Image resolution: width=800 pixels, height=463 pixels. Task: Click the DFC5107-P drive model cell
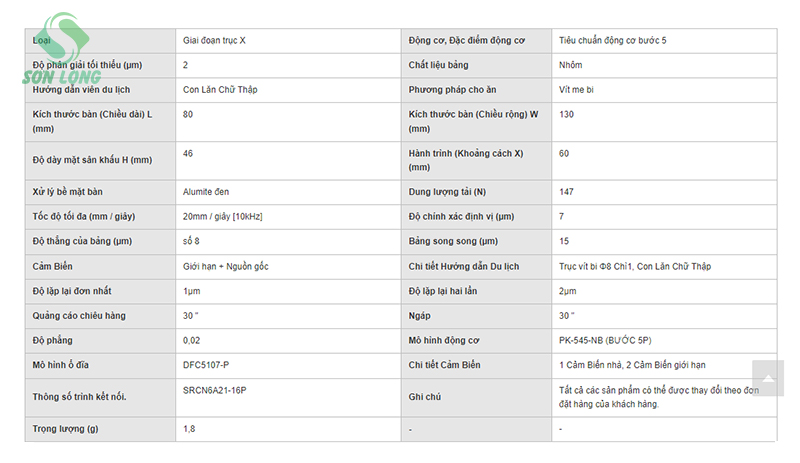[x=288, y=365]
